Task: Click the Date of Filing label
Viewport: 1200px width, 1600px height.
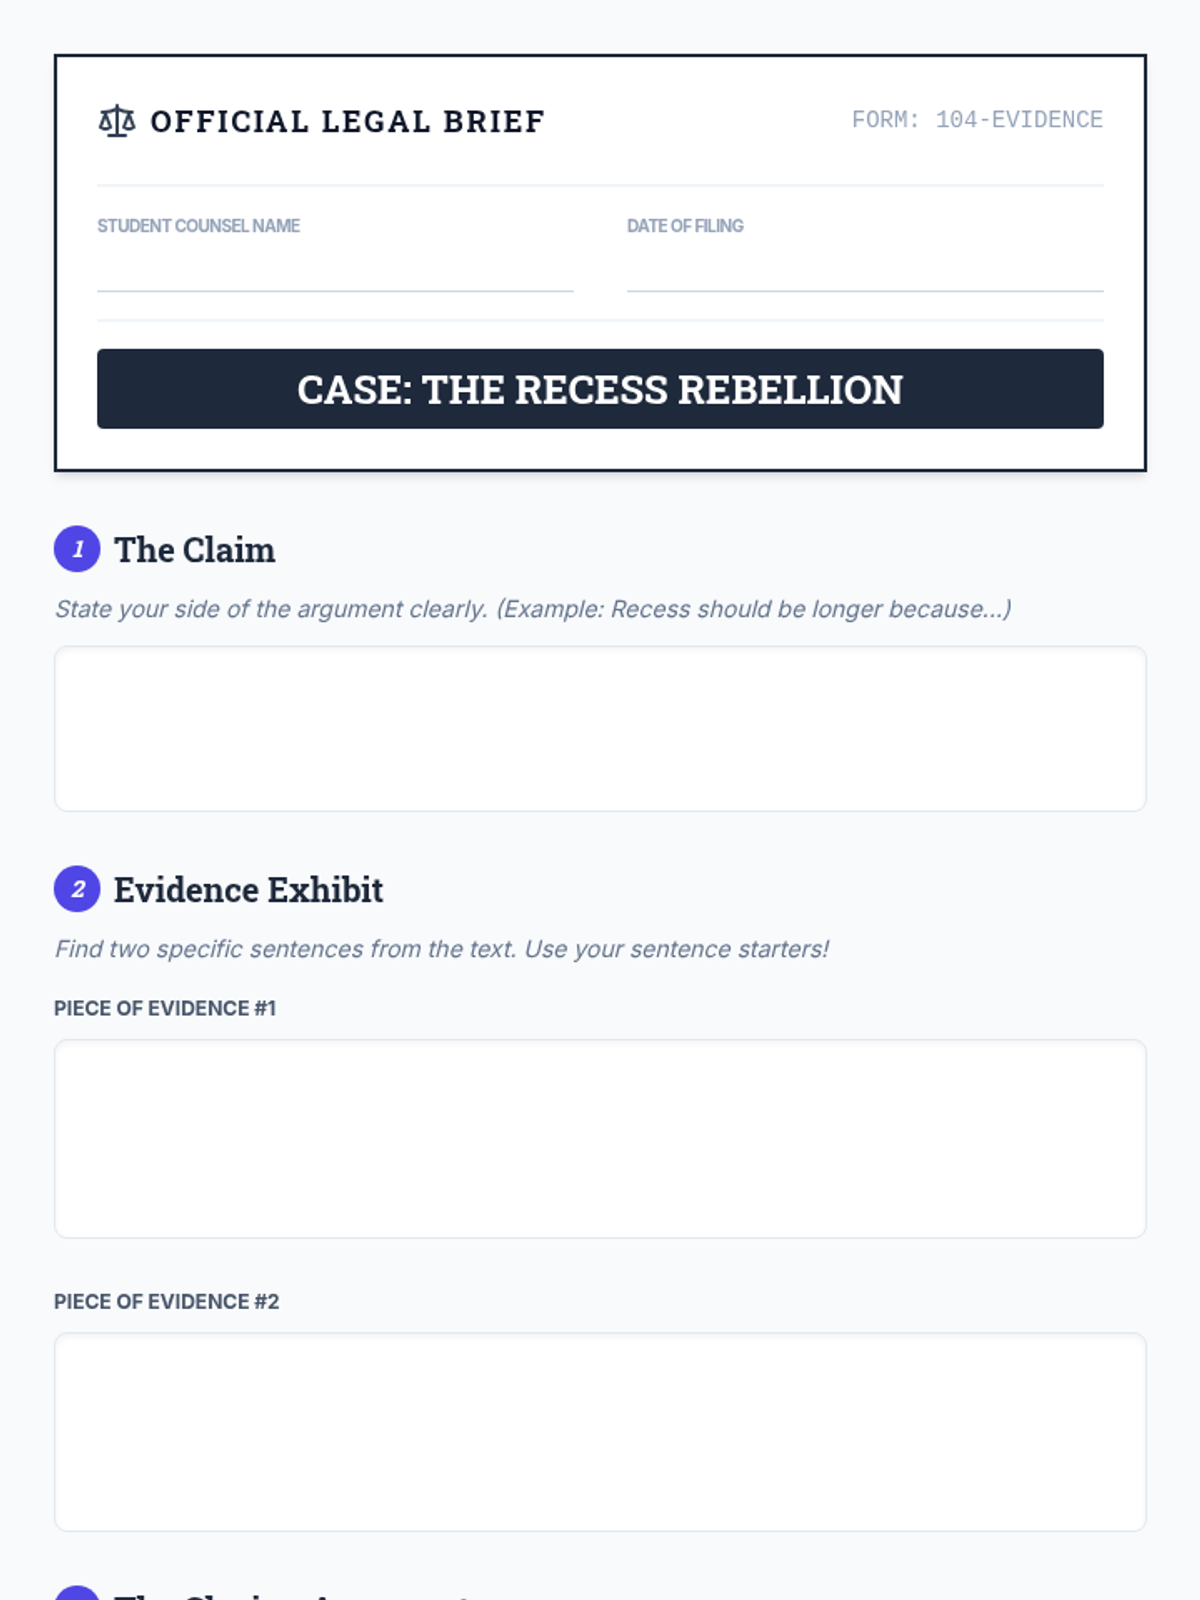Action: (x=685, y=226)
